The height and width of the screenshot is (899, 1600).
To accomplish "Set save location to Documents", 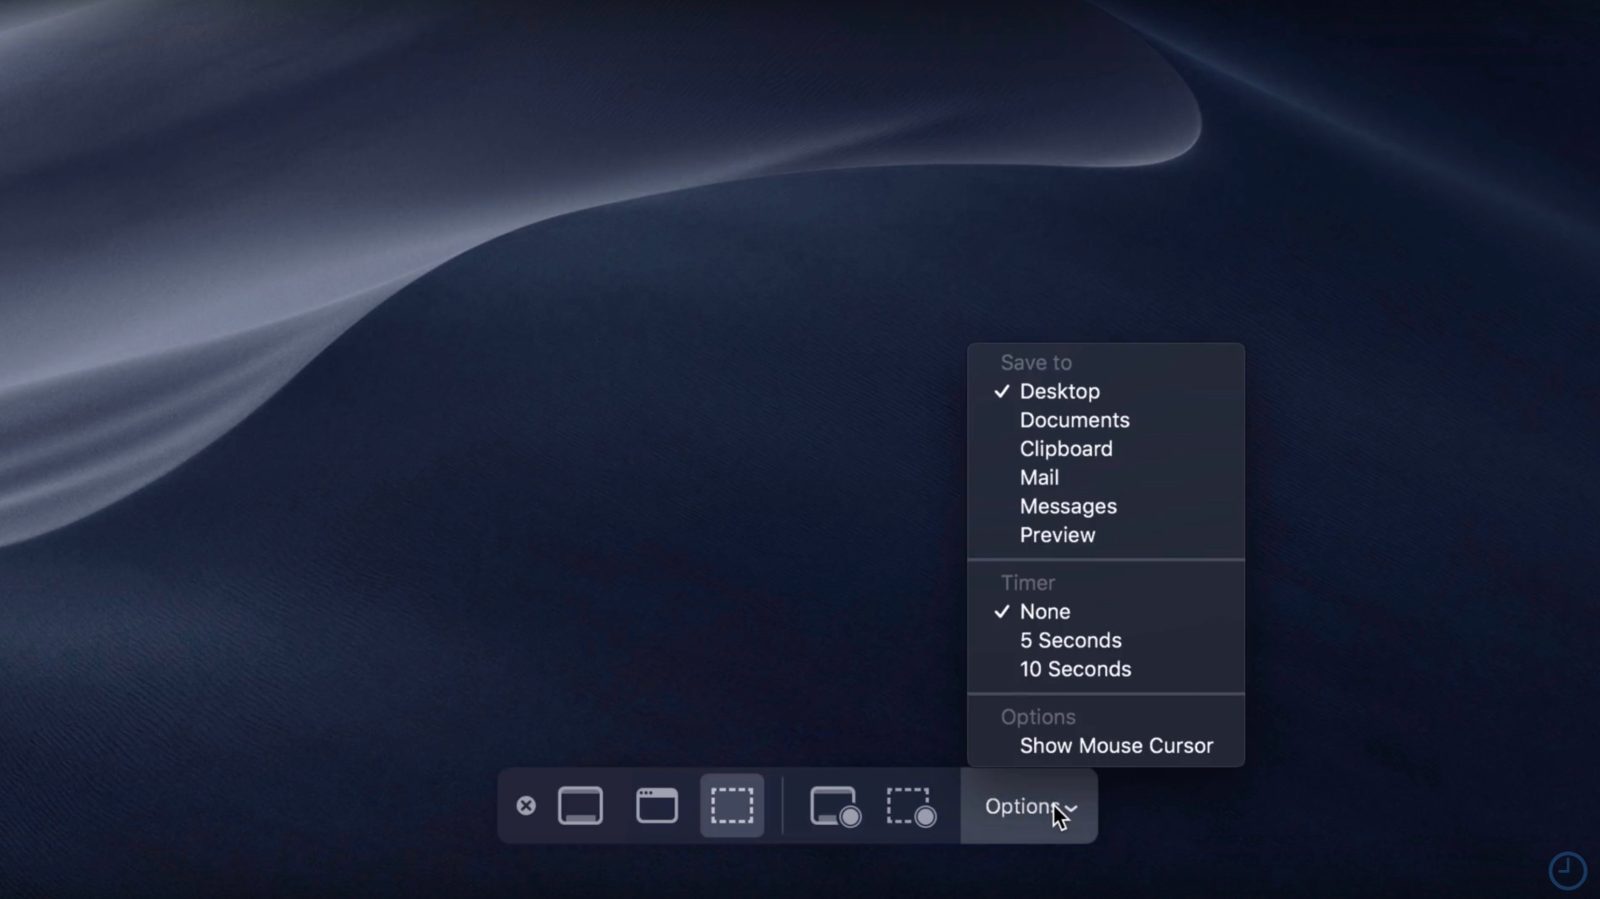I will [x=1074, y=420].
